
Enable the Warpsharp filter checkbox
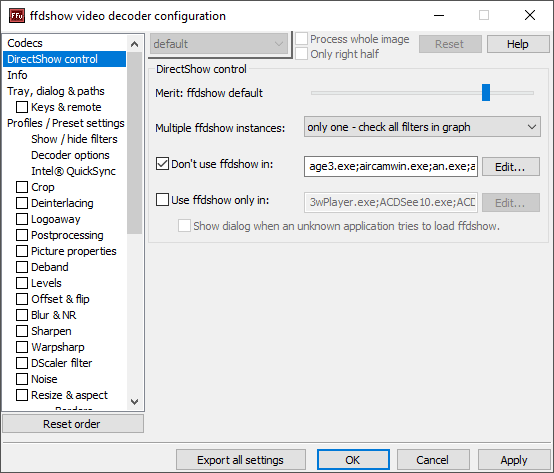[22, 347]
